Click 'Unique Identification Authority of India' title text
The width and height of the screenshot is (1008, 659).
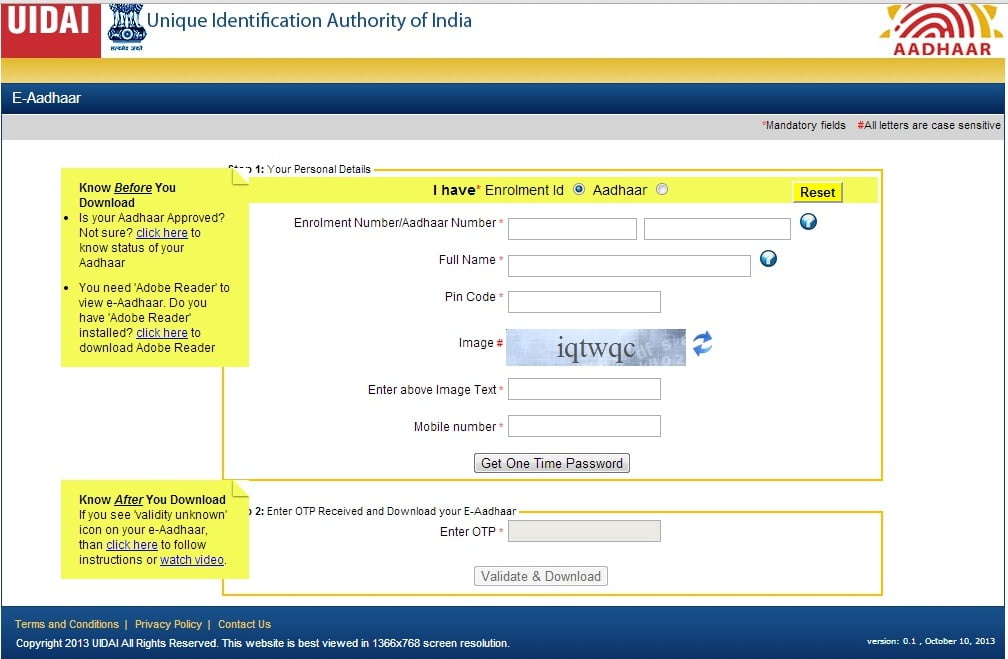309,21
